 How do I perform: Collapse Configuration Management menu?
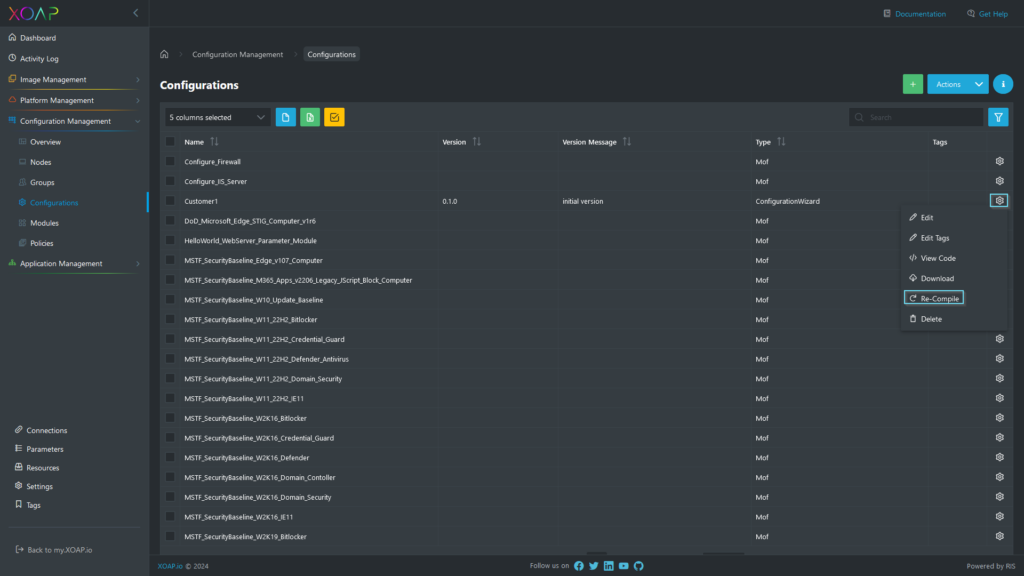(74, 121)
